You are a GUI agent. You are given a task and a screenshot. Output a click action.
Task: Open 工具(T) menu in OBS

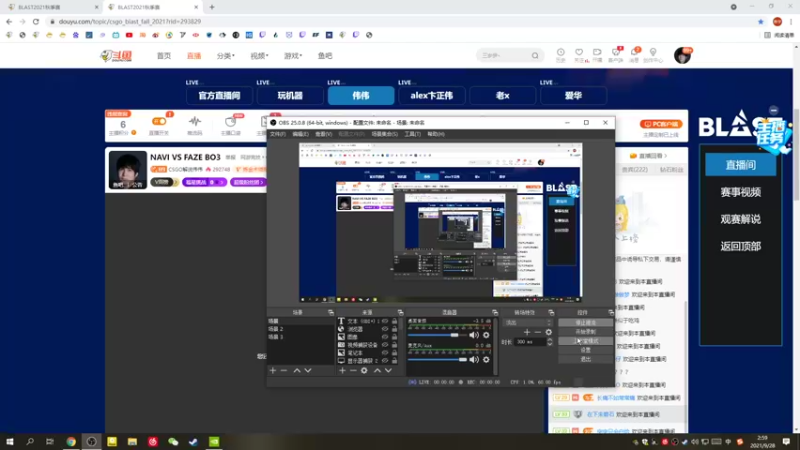coord(412,134)
